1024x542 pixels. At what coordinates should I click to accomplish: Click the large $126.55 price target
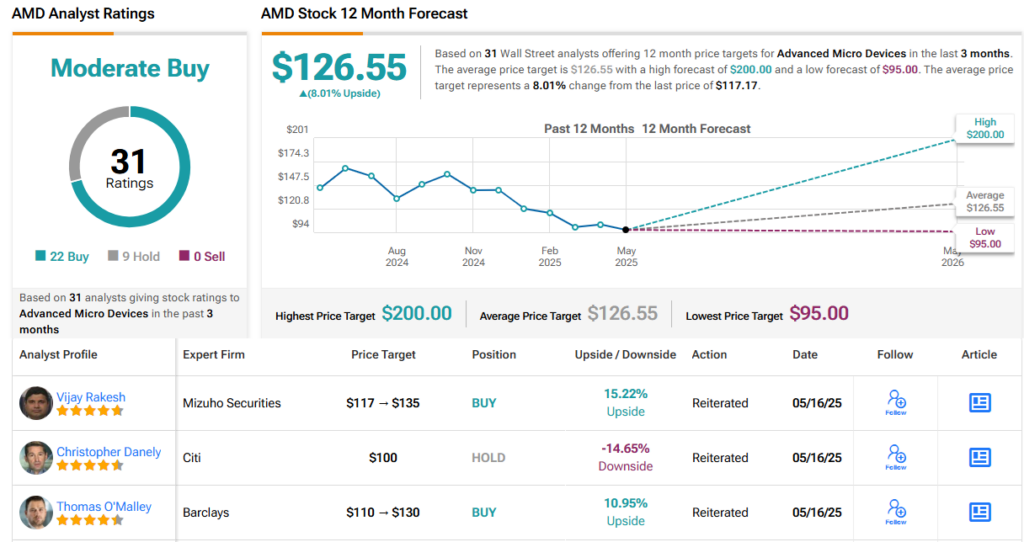pos(339,67)
